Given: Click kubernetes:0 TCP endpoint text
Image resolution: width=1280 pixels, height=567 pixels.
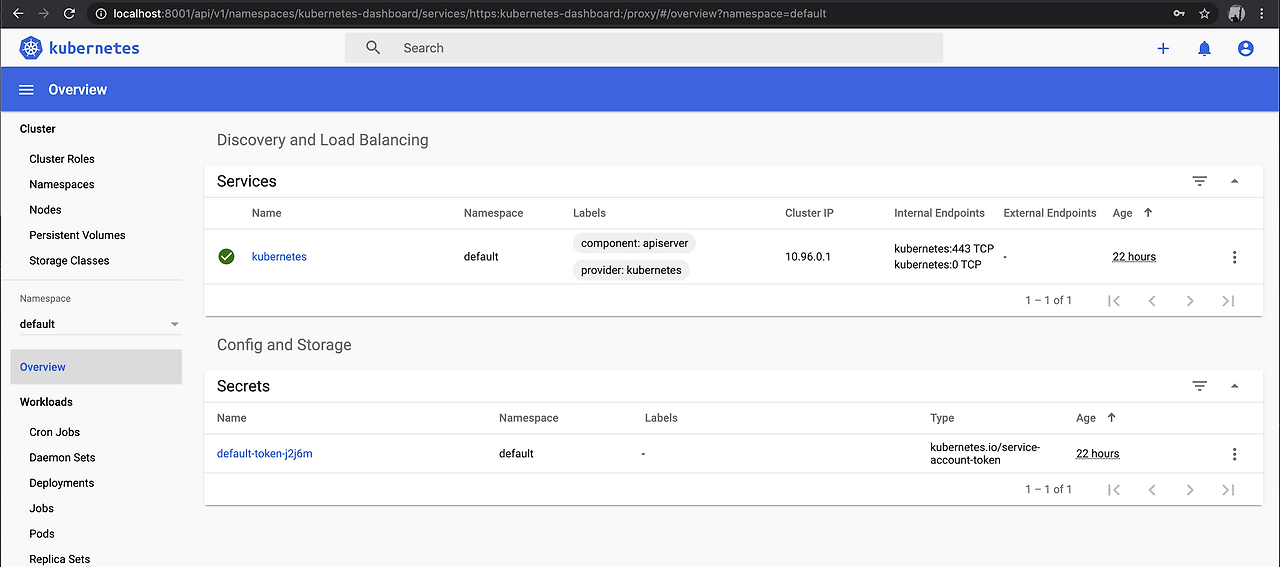Looking at the screenshot, I should pyautogui.click(x=938, y=265).
